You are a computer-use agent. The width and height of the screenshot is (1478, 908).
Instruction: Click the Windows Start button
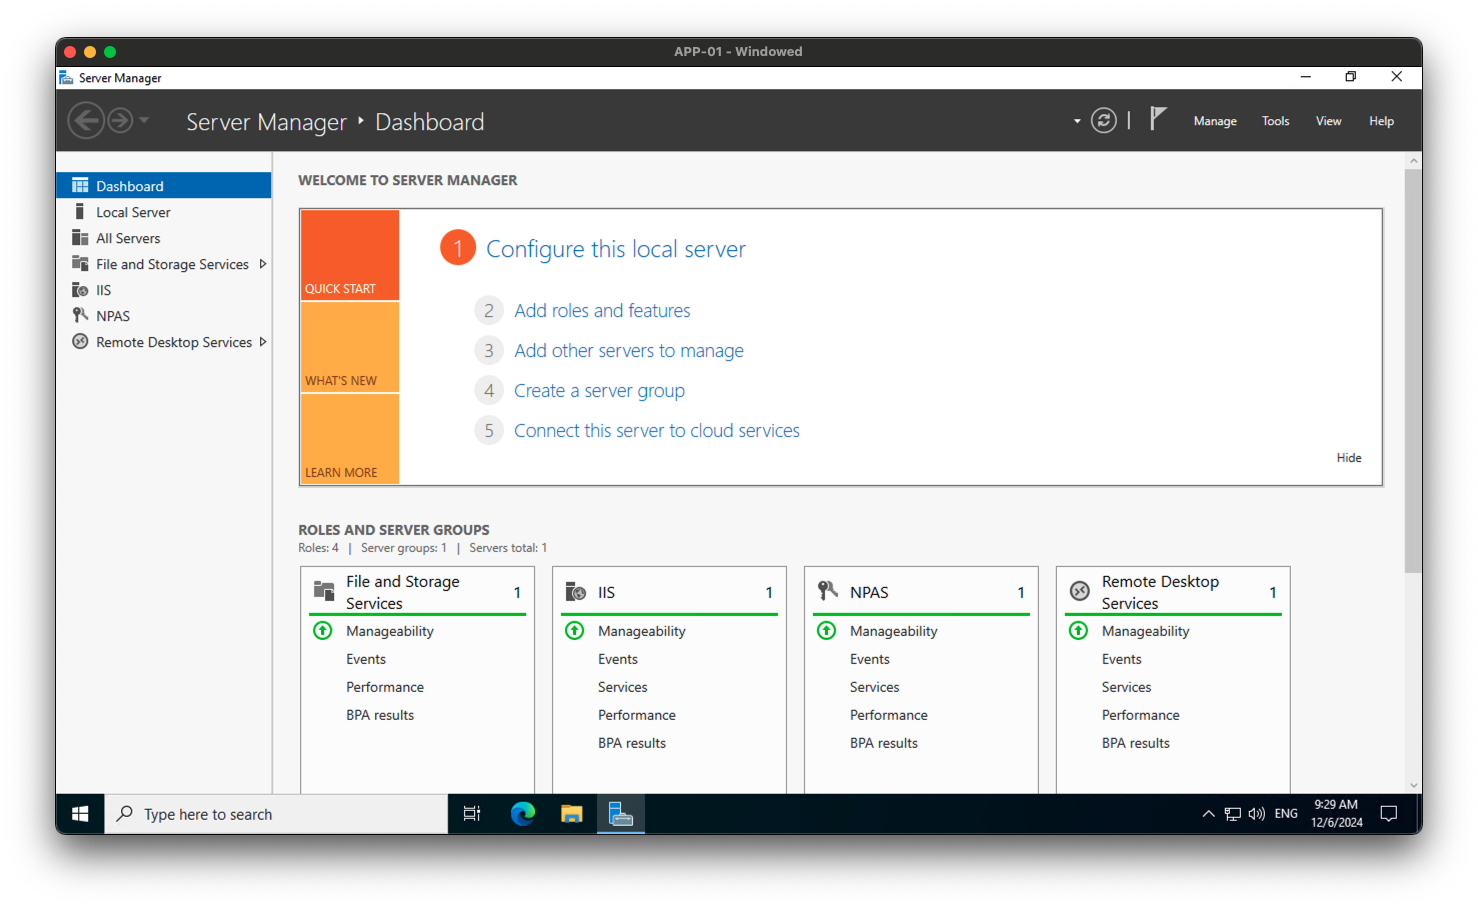[x=80, y=813]
